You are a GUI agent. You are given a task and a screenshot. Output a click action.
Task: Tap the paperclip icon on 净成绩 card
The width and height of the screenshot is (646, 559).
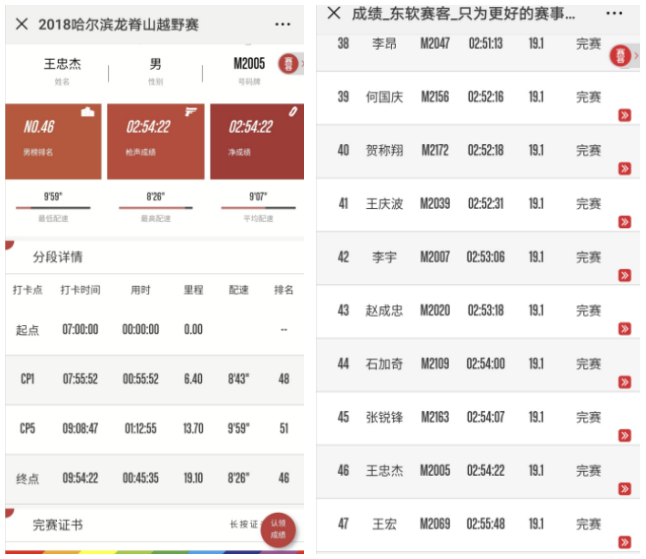[294, 110]
